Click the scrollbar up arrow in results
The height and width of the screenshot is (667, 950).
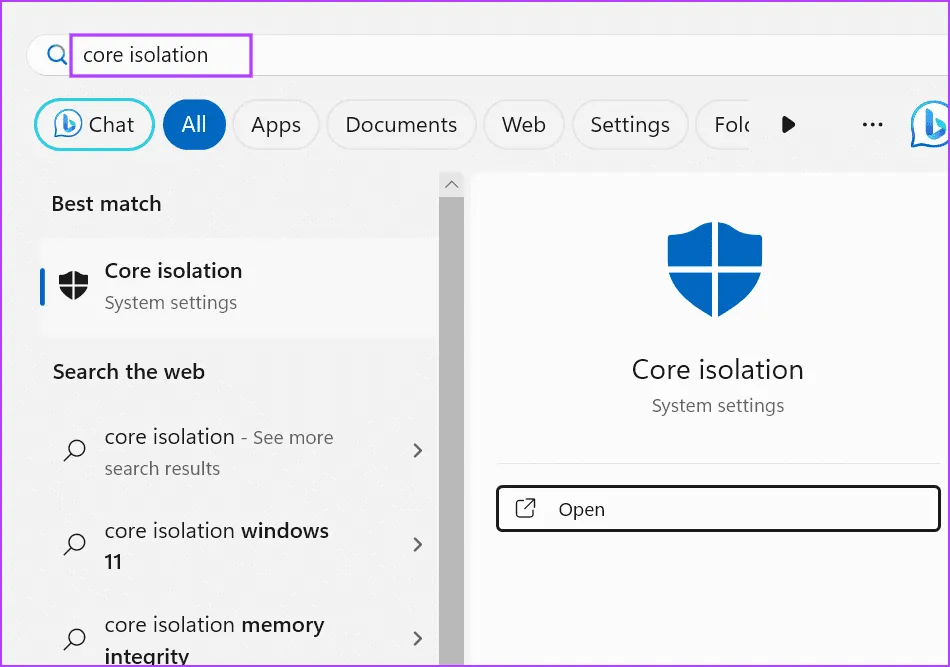(451, 185)
